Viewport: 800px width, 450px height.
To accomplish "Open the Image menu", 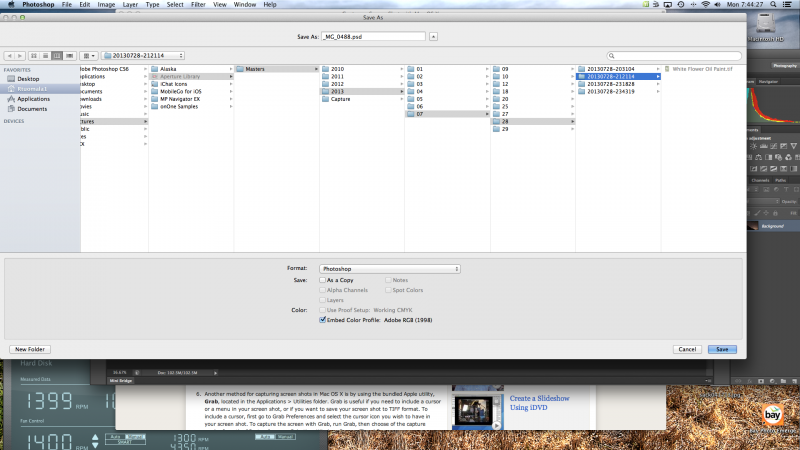I will click(x=106, y=5).
